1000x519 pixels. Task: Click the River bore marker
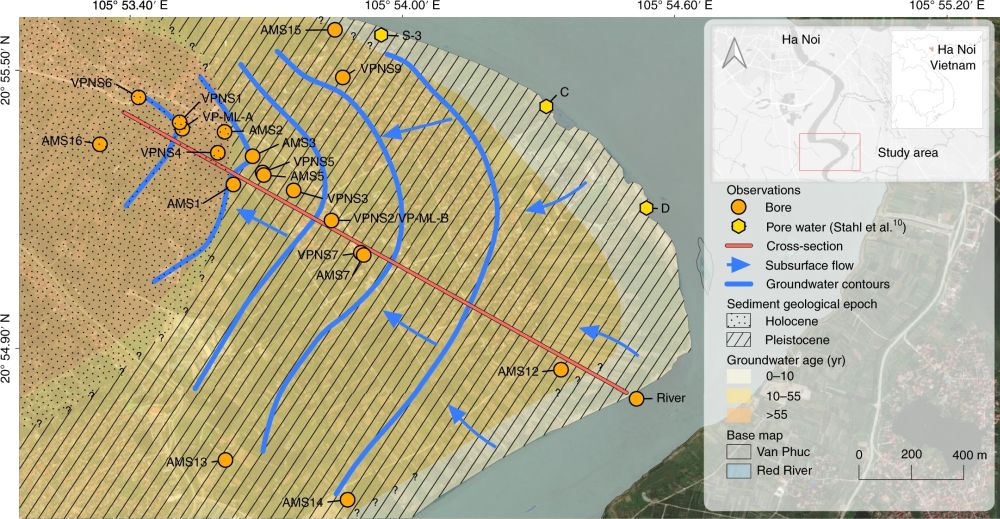(x=636, y=399)
